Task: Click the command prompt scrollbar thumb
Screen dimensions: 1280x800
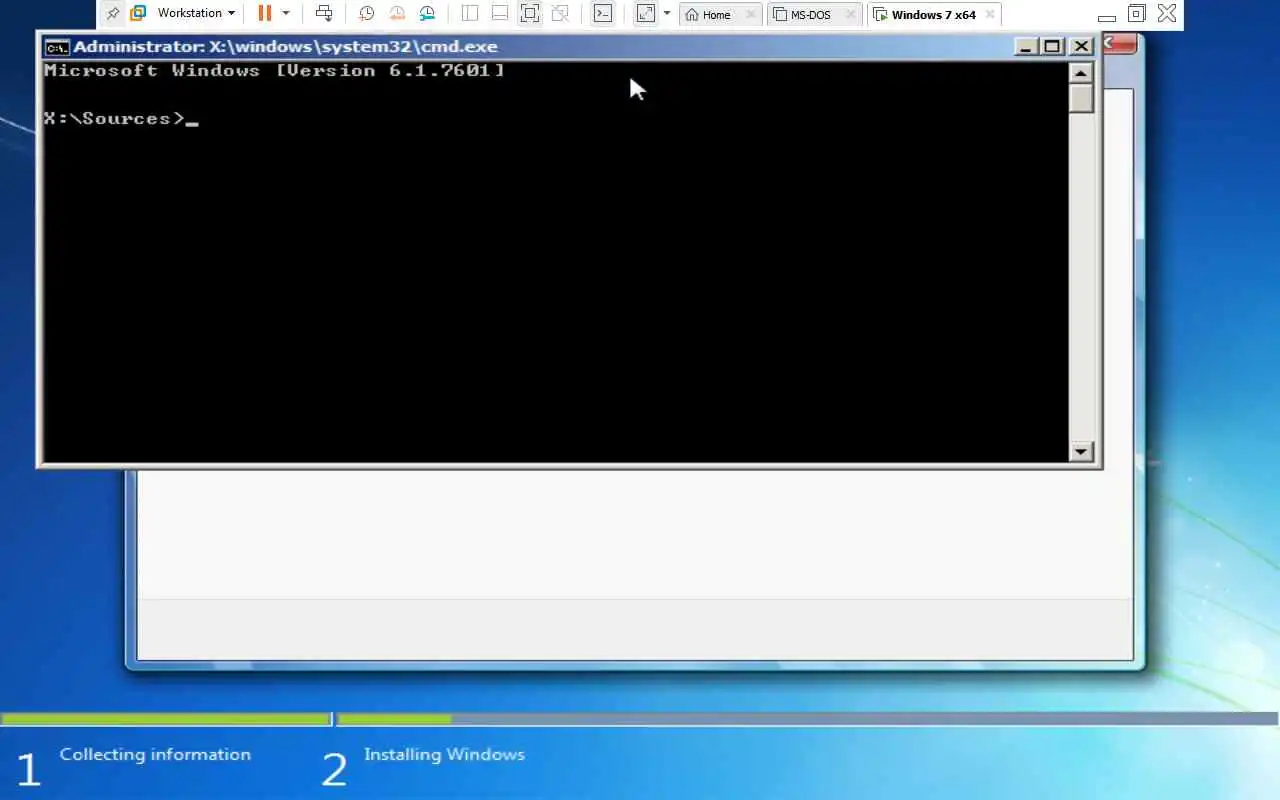Action: tap(1081, 99)
